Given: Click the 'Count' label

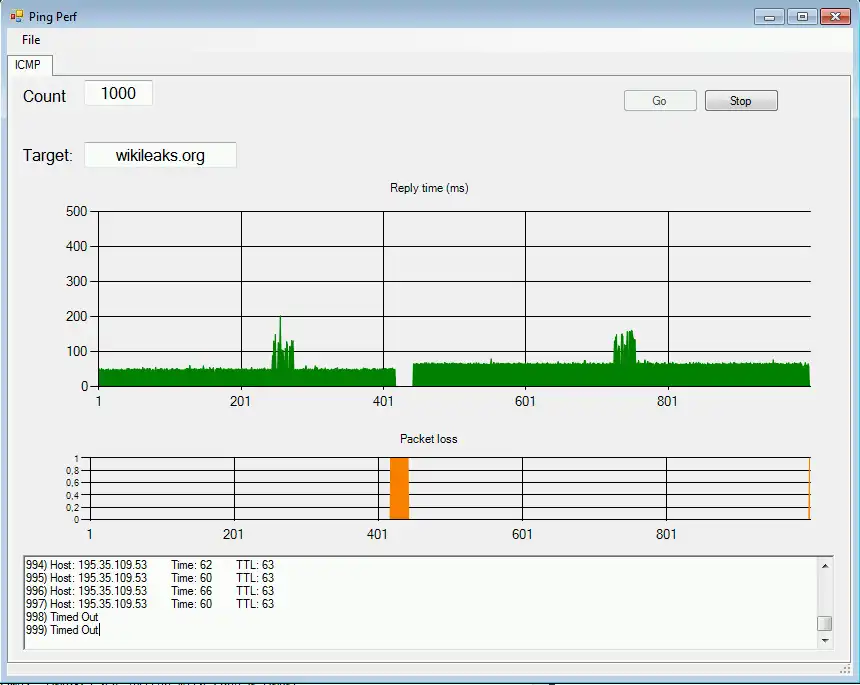Looking at the screenshot, I should click(44, 97).
